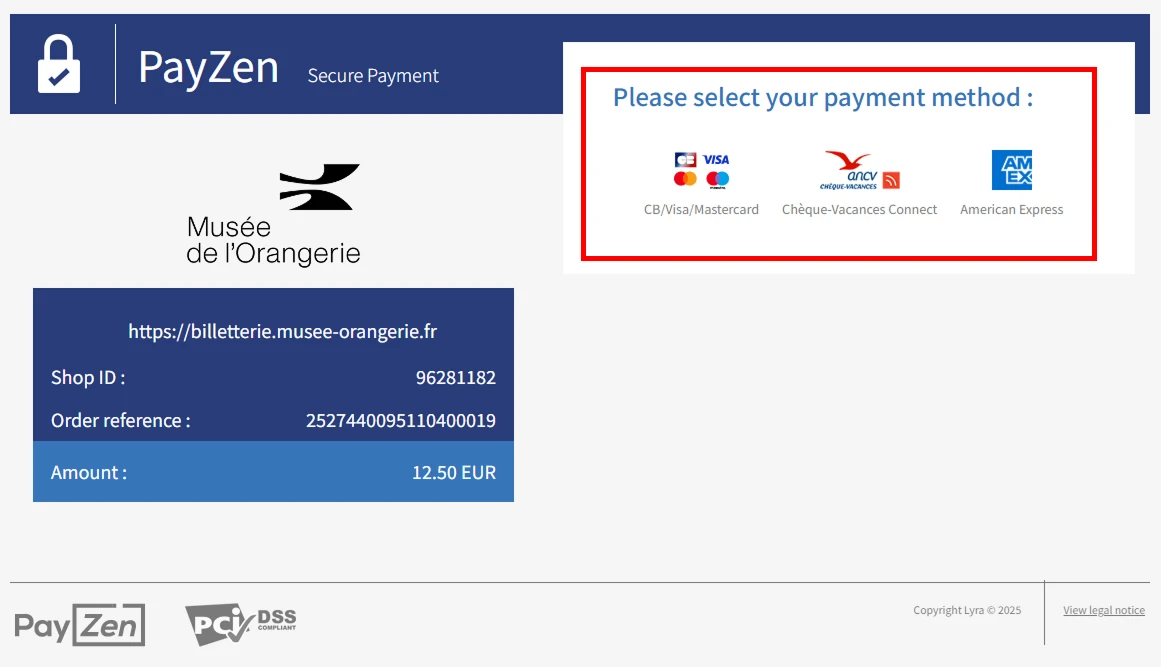The image size is (1161, 667).
Task: Click the Musée de l'Orangerie logo
Action: [273, 215]
